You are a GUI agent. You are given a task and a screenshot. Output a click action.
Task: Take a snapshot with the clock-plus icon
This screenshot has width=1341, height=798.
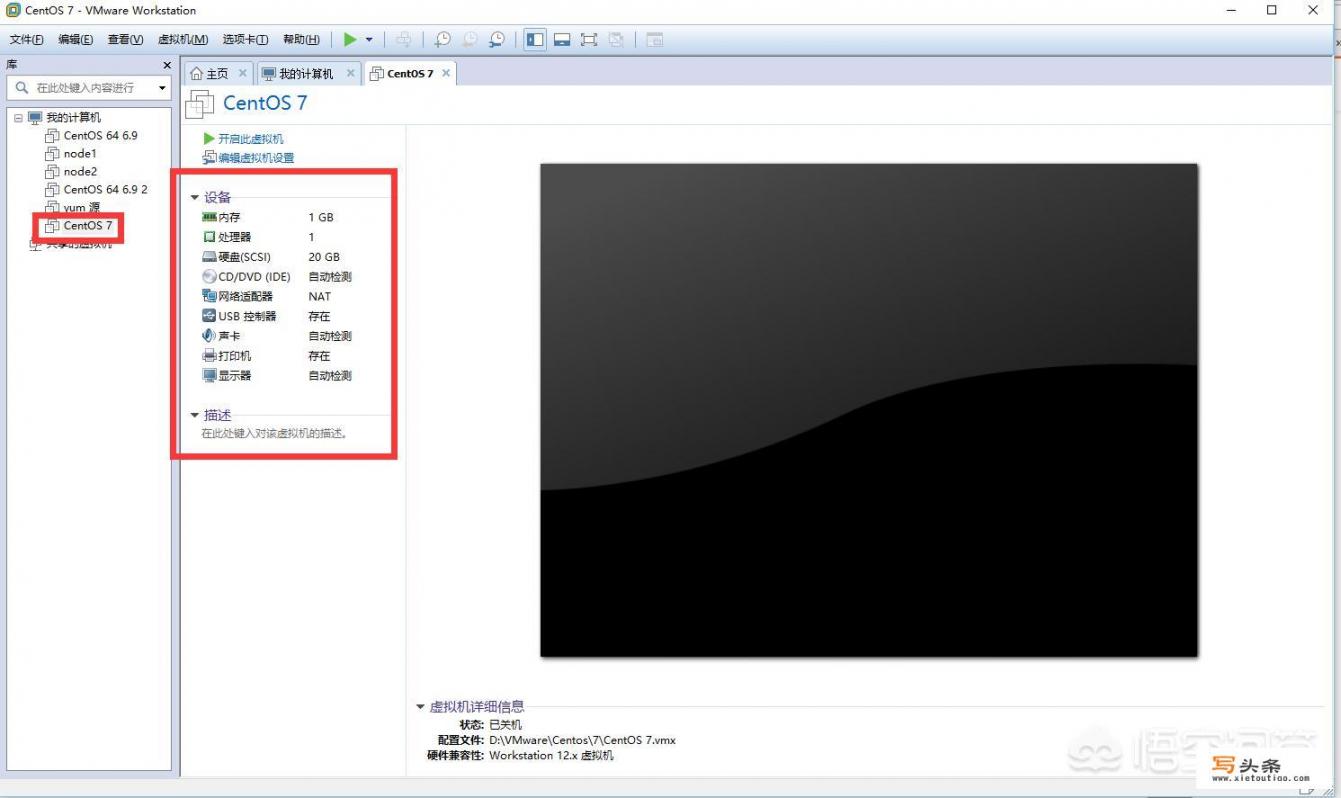443,40
